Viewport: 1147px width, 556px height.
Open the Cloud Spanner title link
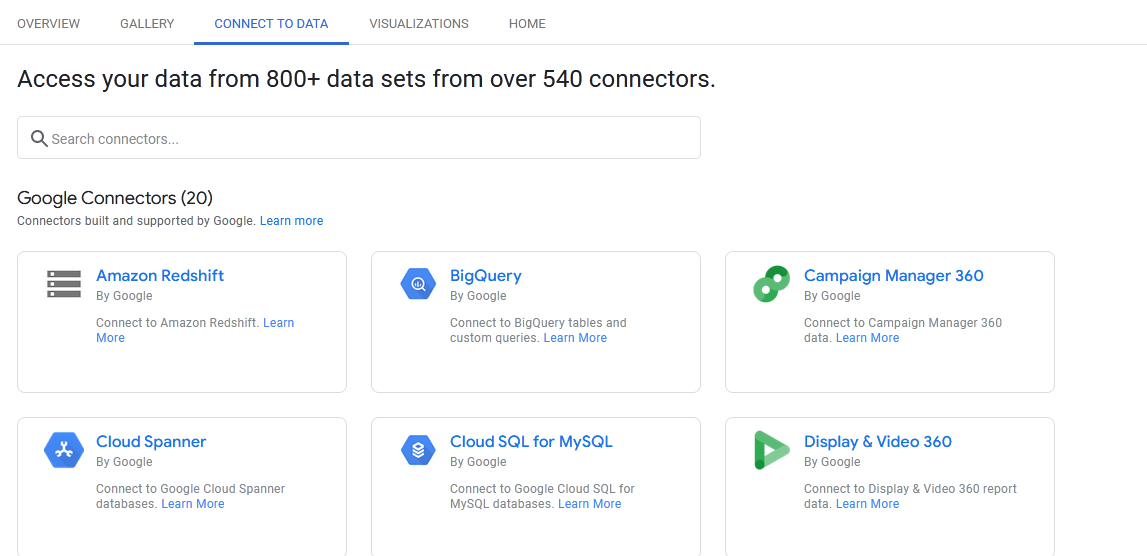pos(151,442)
